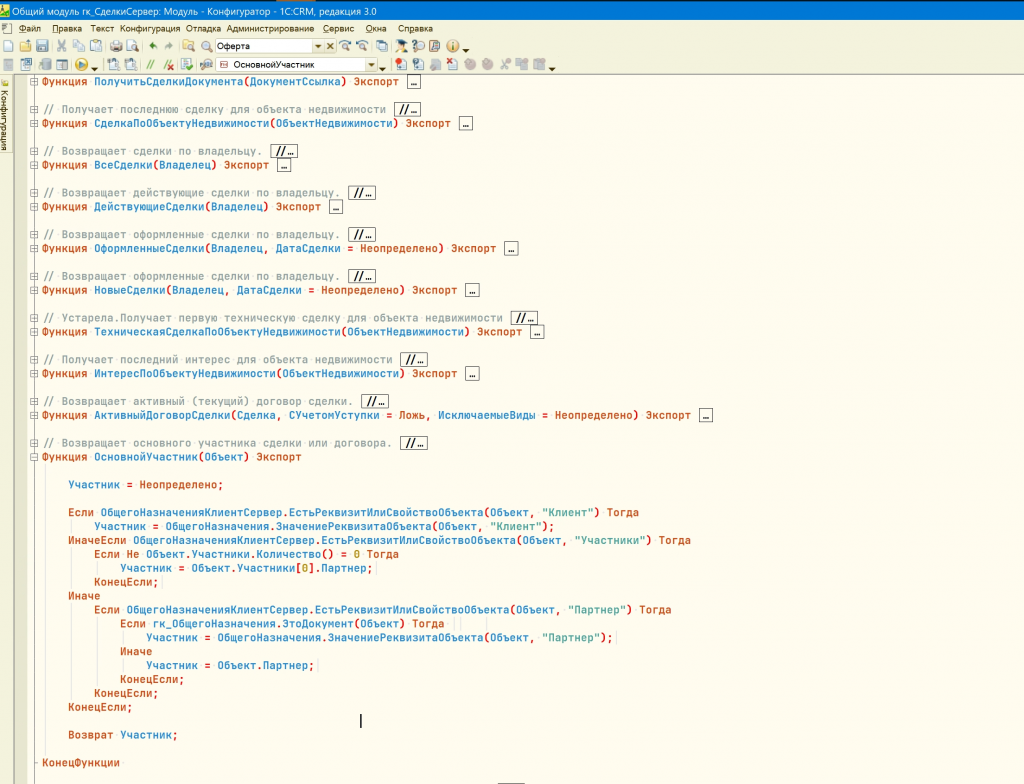The image size is (1024, 784).
Task: Expand function ВсеСделки
Action: click(x=34, y=165)
